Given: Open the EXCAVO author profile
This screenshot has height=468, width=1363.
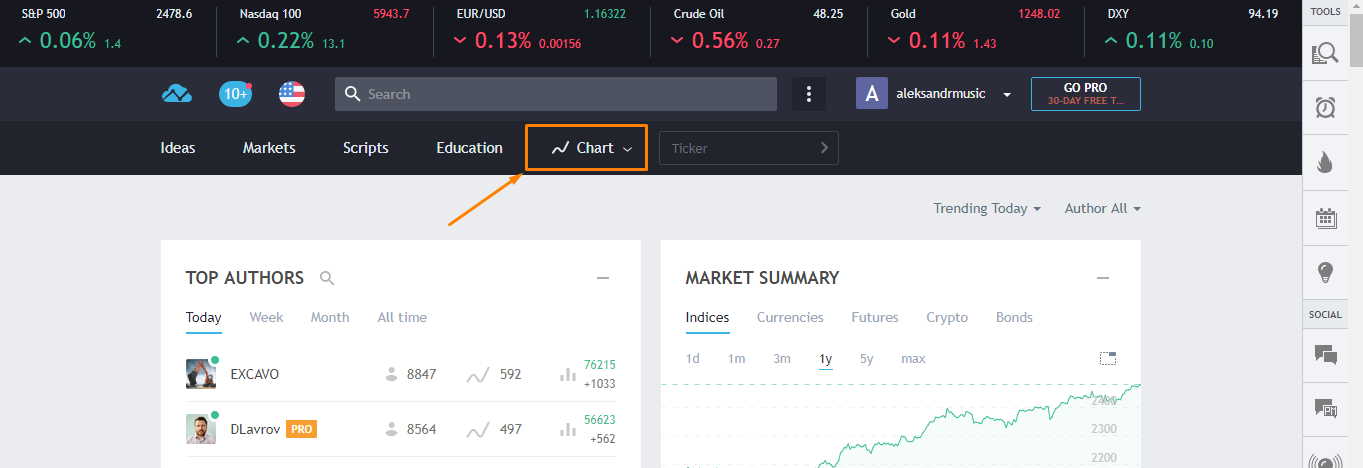Looking at the screenshot, I should click(x=254, y=374).
